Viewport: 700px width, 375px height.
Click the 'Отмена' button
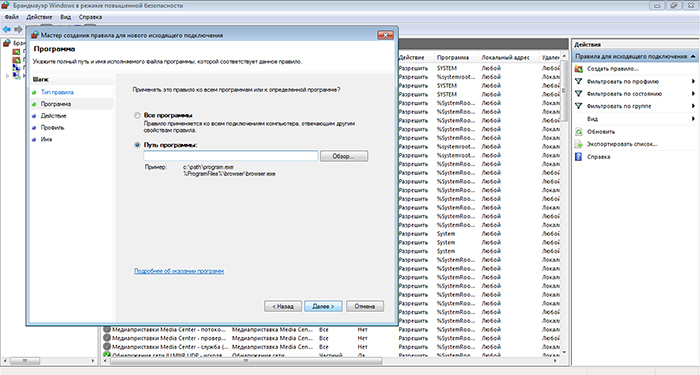[x=365, y=306]
